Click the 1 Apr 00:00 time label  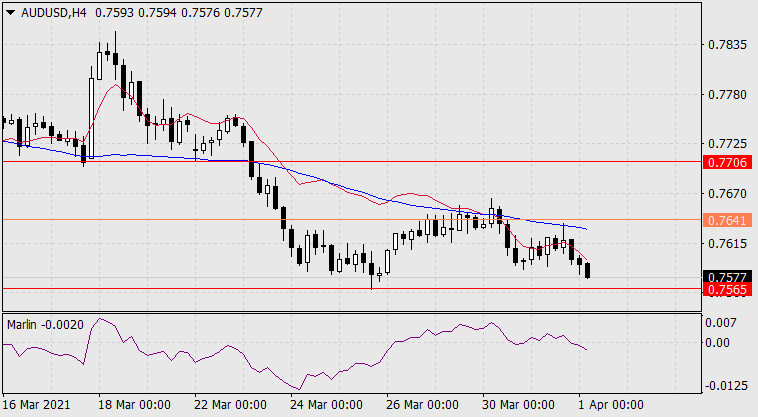point(611,404)
